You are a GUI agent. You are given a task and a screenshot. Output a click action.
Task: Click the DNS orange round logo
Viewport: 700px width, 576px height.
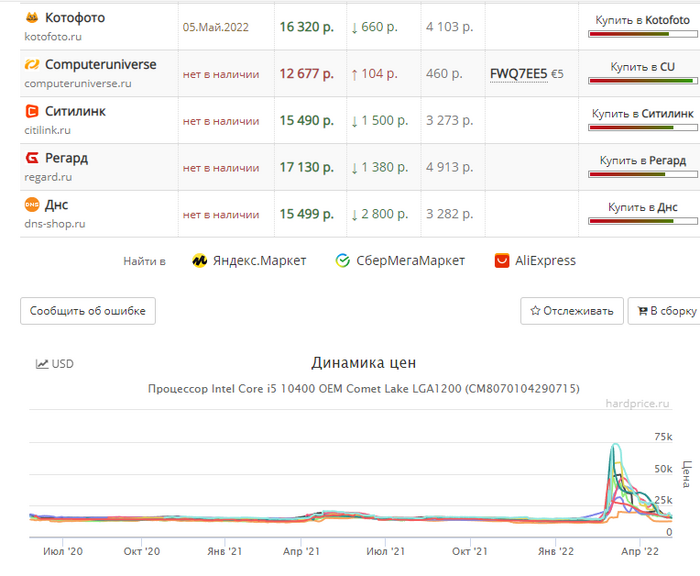click(x=32, y=205)
